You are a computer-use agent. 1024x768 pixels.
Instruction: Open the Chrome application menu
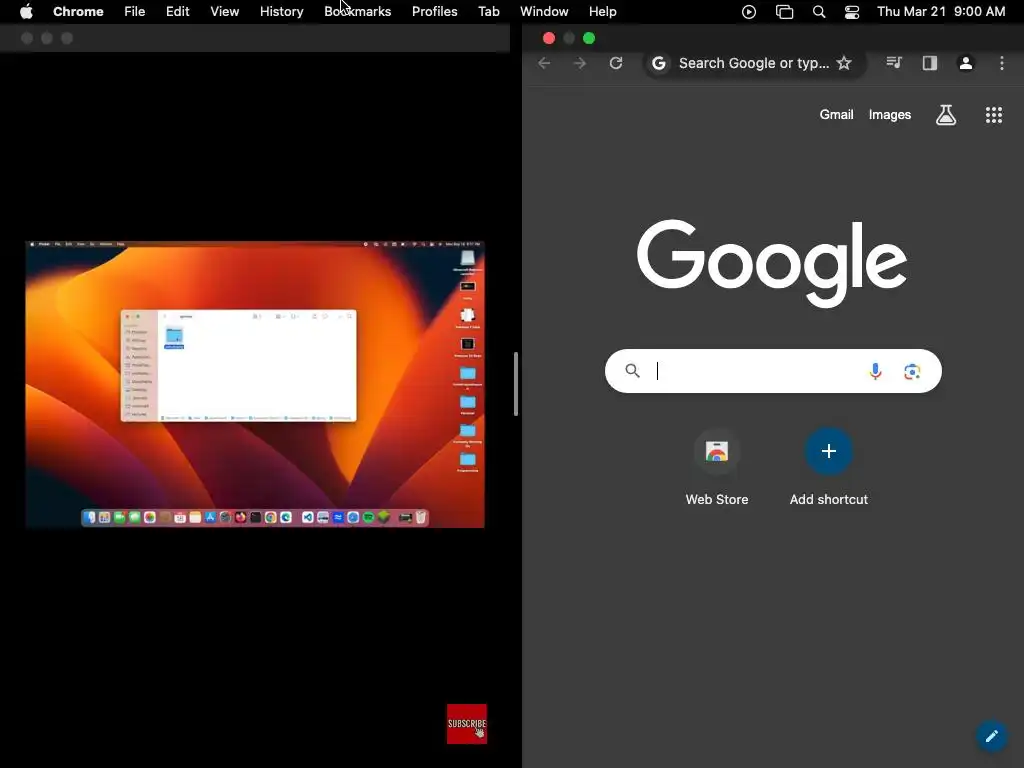pos(78,11)
